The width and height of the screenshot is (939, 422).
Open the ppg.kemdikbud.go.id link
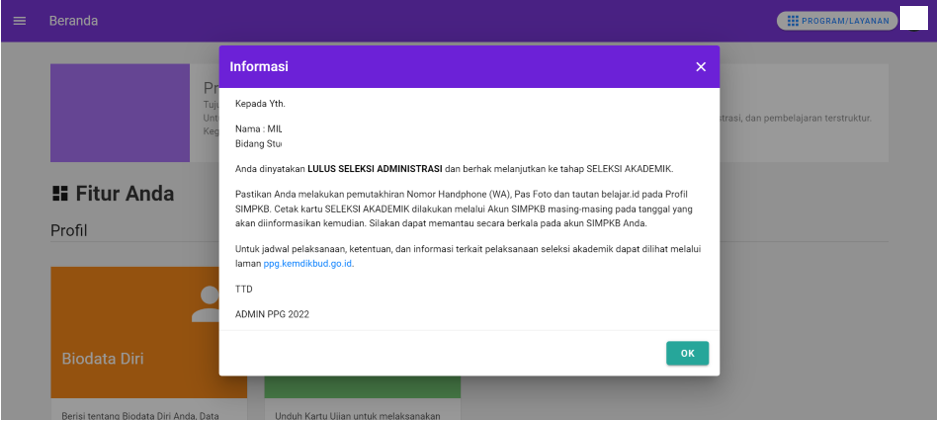(x=308, y=264)
